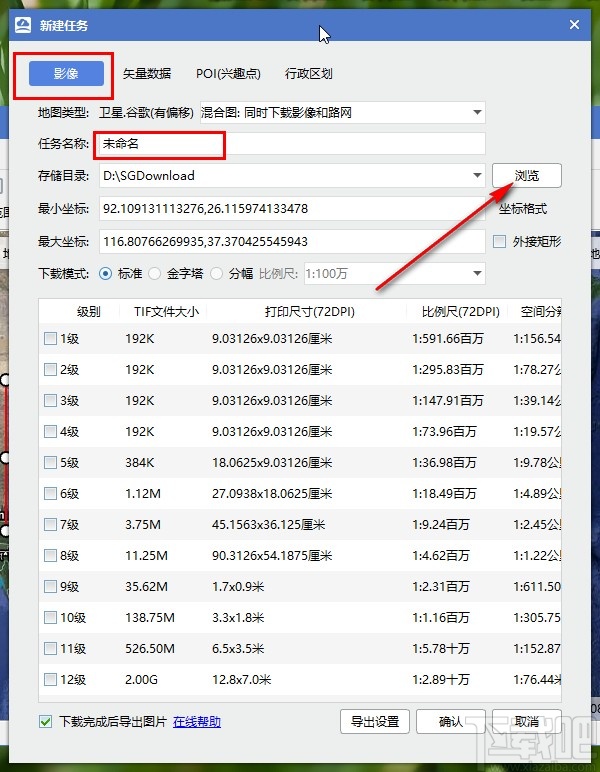The width and height of the screenshot is (600, 772).
Task: Open the 矢量数据 tab
Action: point(147,74)
